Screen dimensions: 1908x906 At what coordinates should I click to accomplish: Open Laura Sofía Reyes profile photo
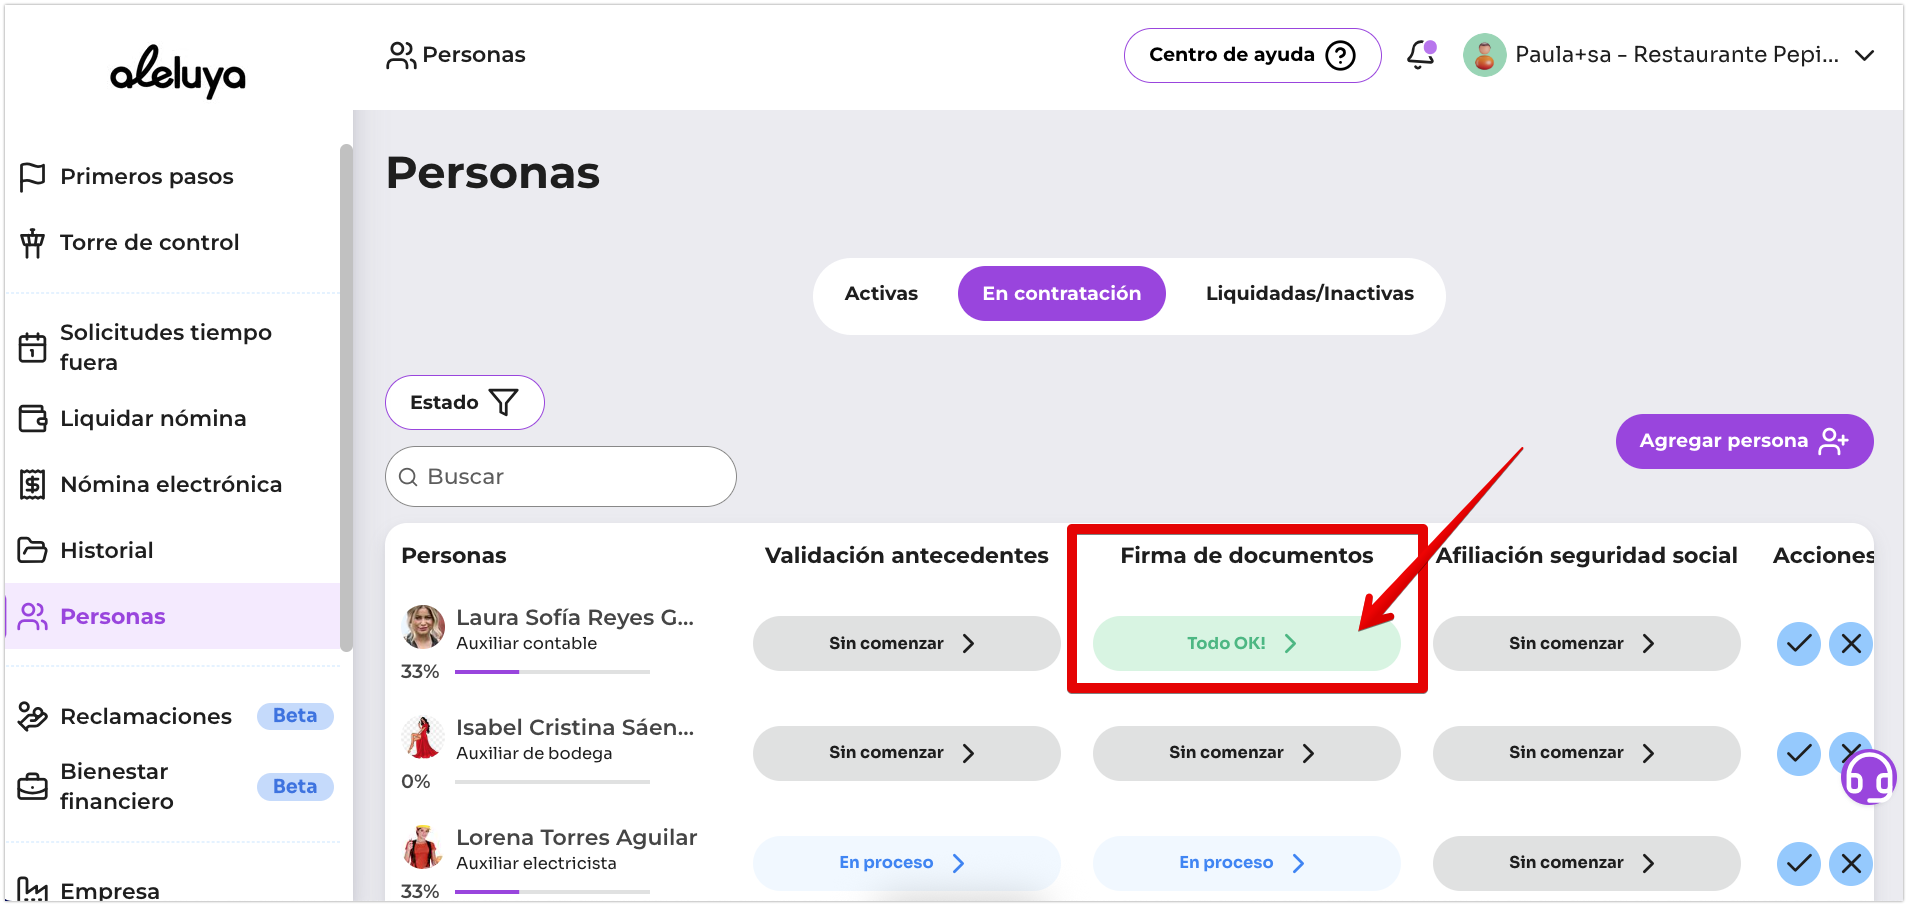[x=423, y=627]
